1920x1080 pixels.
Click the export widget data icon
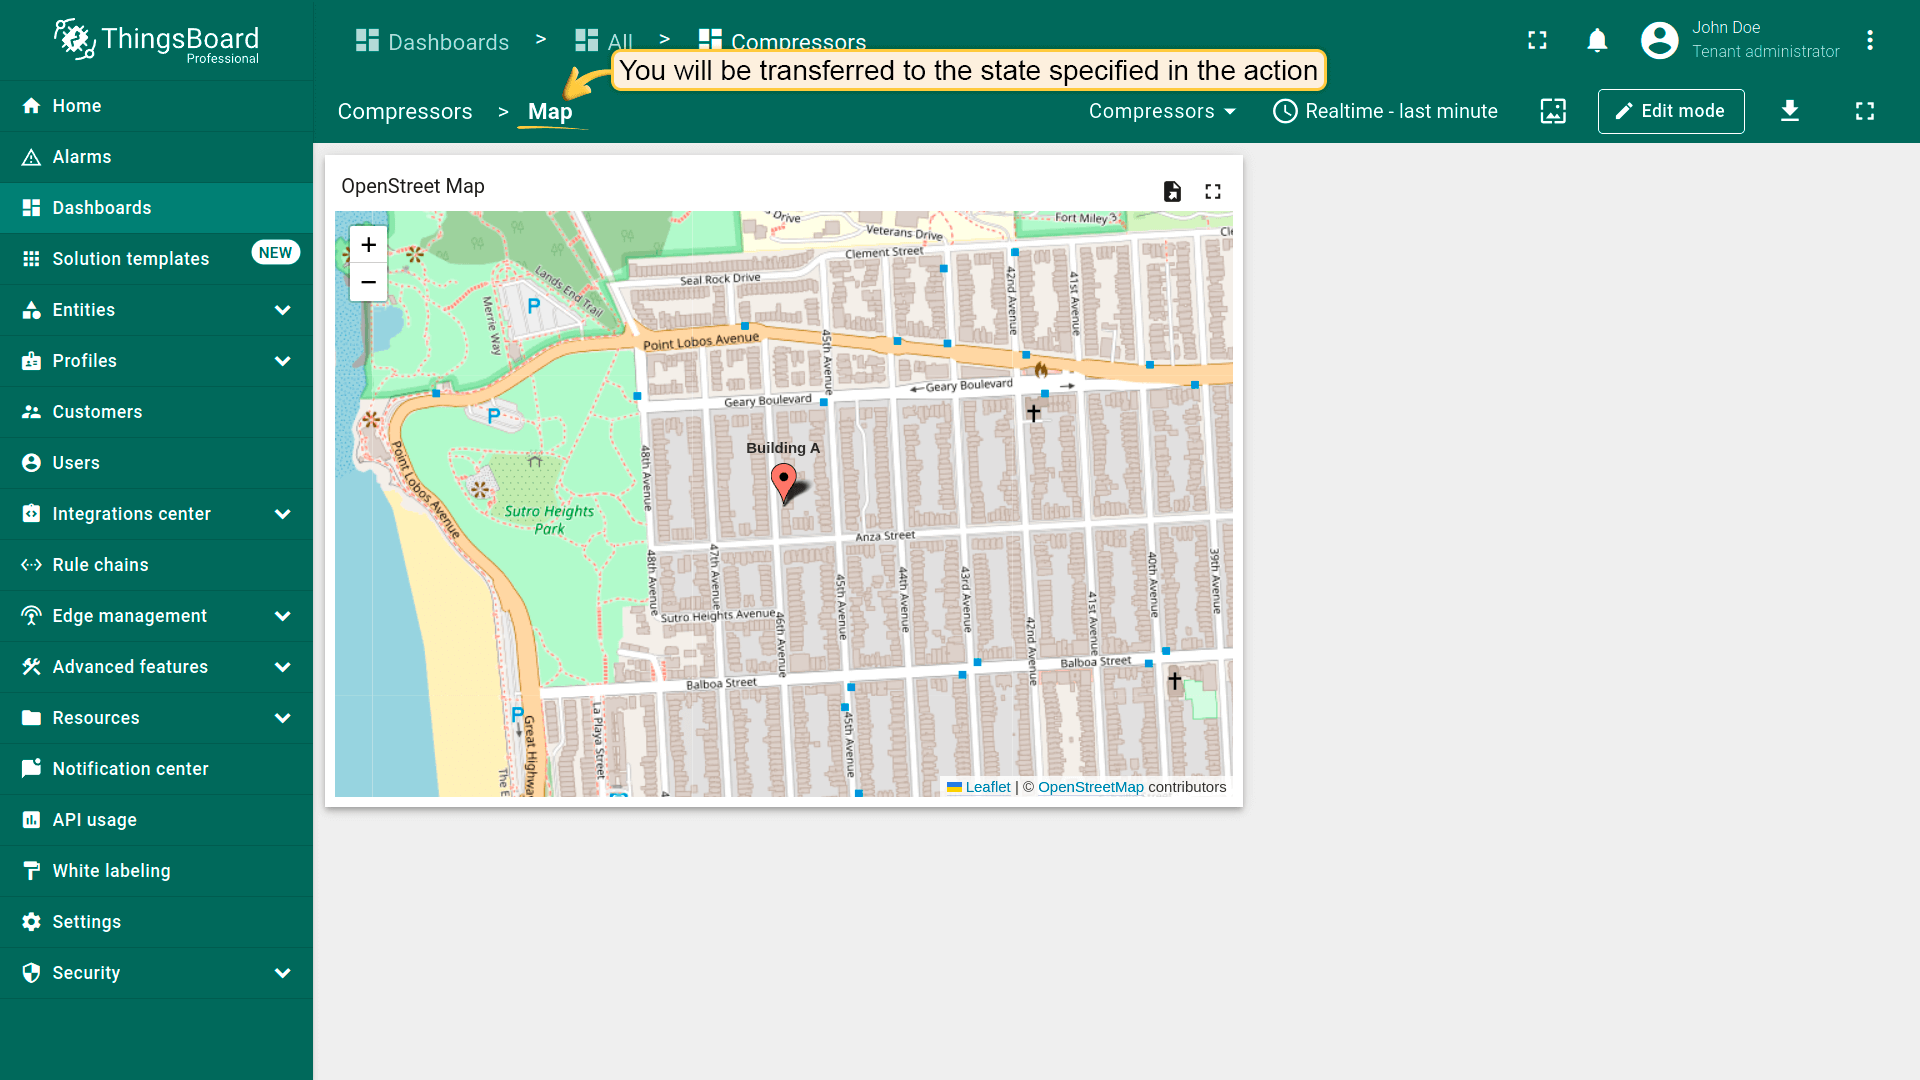1172,191
